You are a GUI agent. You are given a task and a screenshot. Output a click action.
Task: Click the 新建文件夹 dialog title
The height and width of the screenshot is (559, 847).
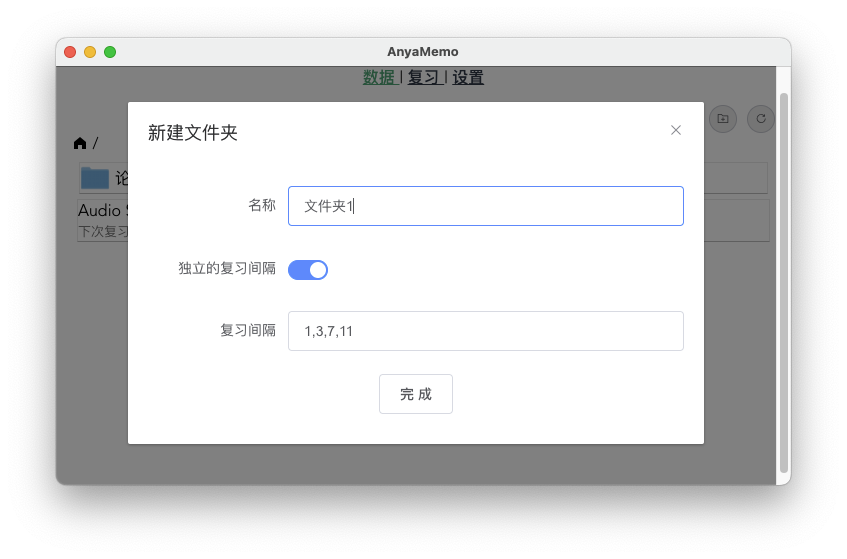click(193, 133)
